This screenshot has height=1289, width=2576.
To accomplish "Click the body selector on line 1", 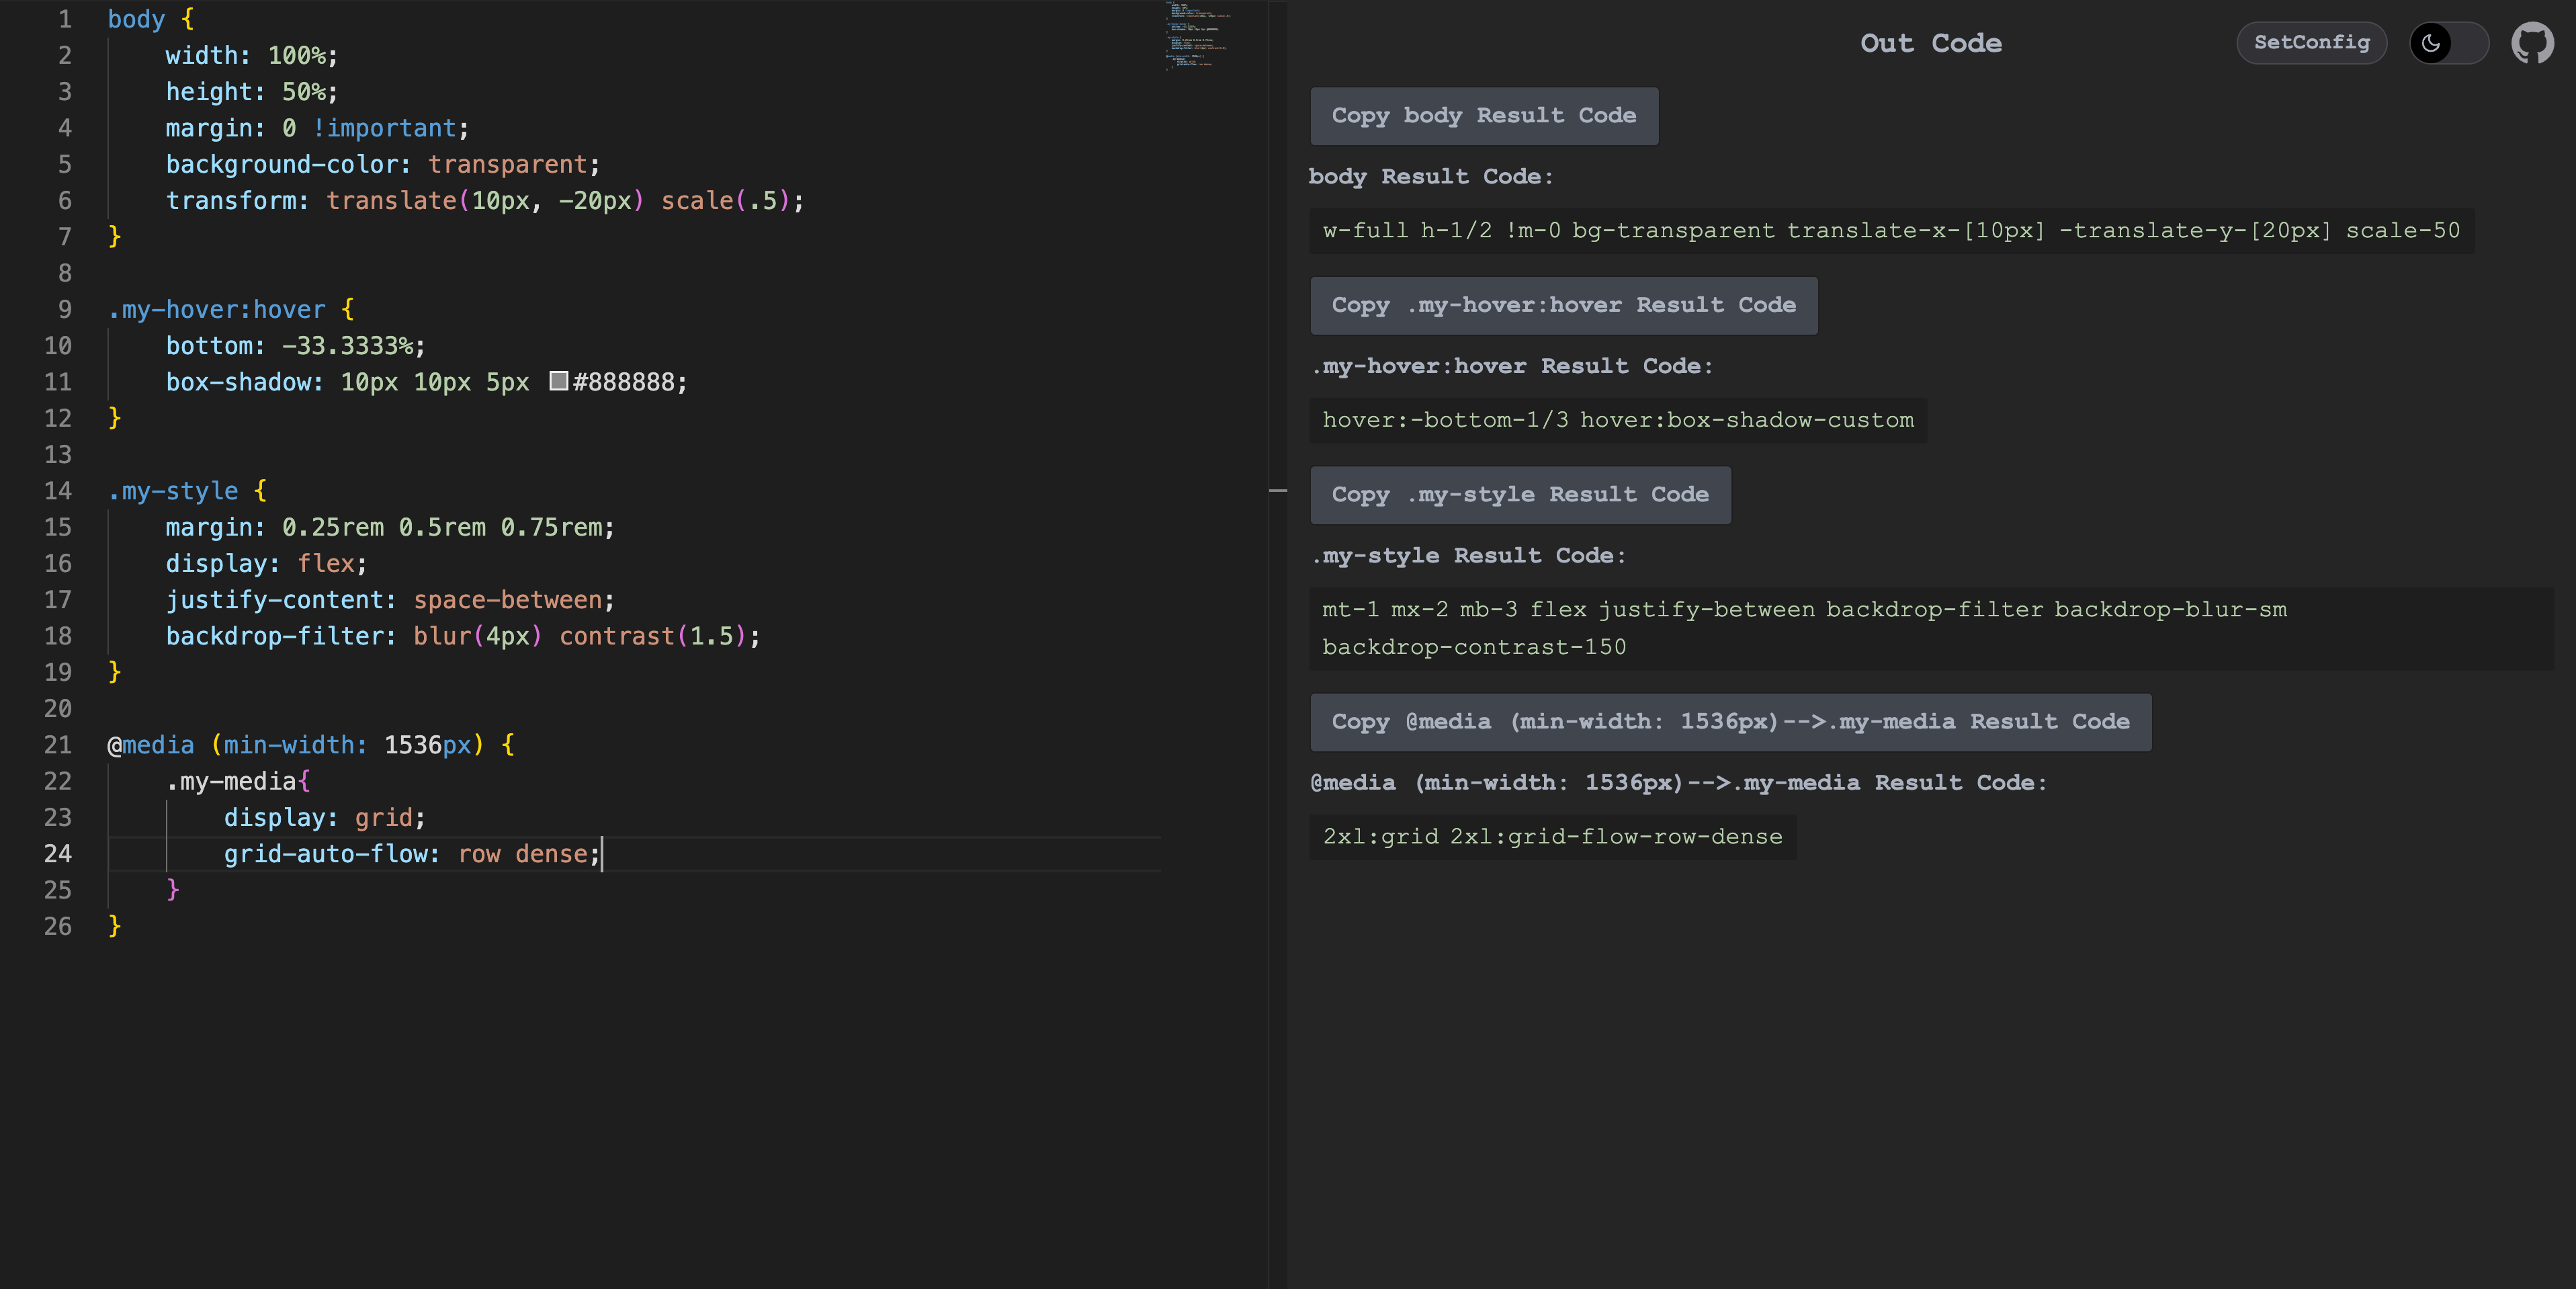I will coord(136,19).
